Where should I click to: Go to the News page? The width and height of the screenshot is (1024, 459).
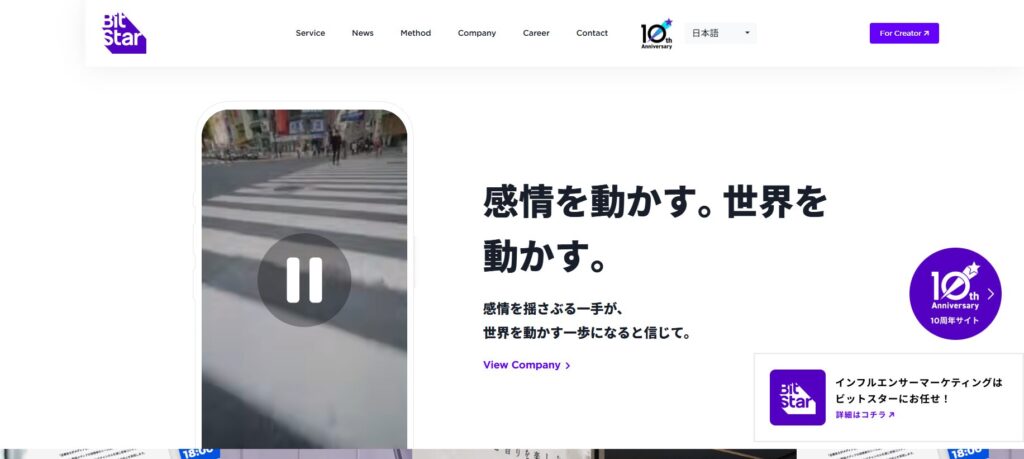(x=362, y=33)
